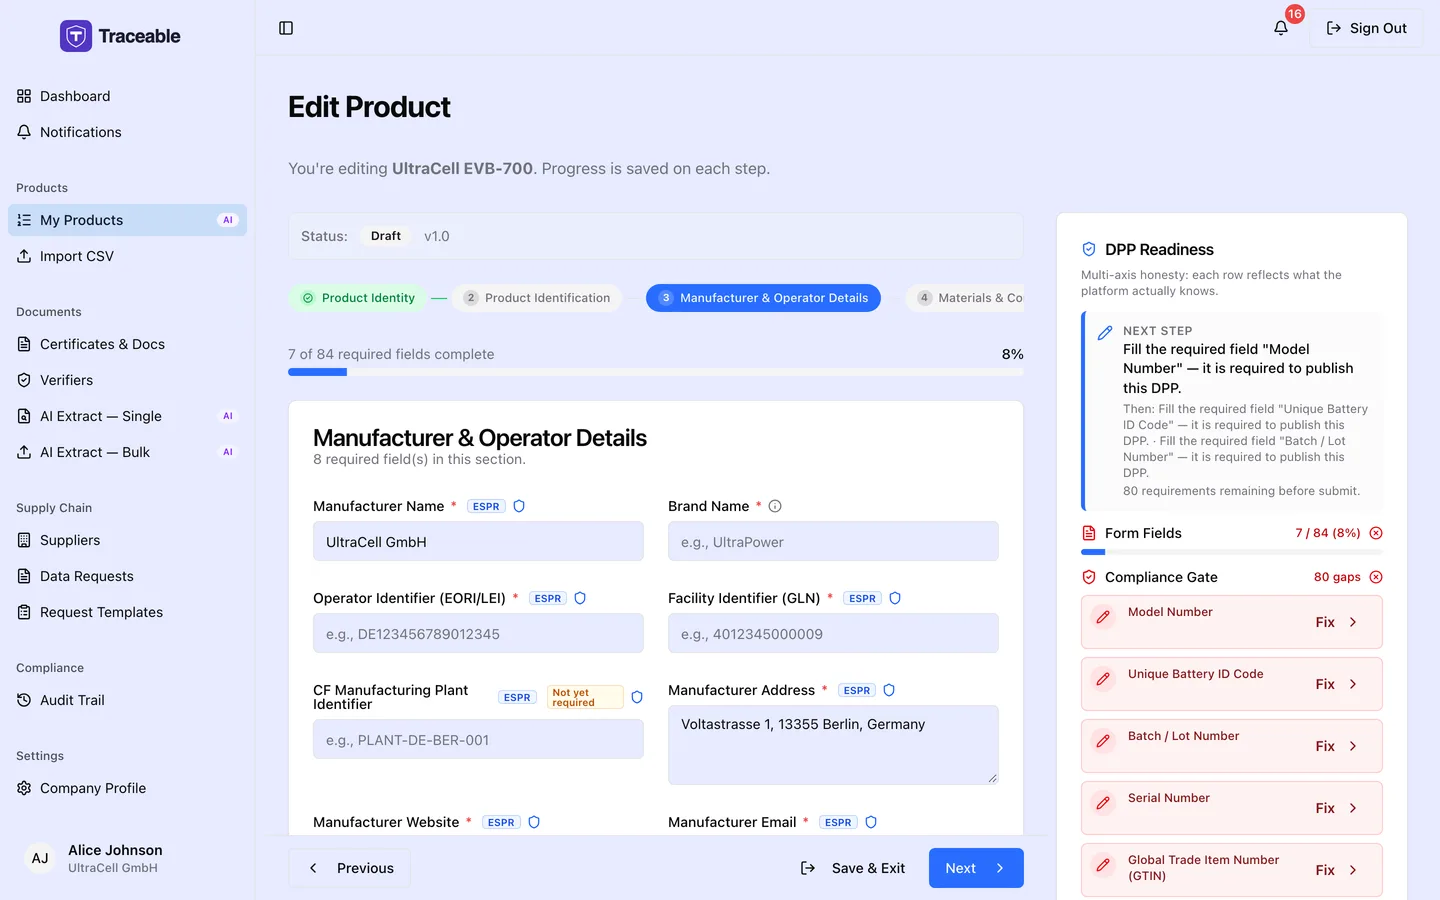
Task: Click pencil icon for Global Trade Item Number
Action: coord(1103,865)
